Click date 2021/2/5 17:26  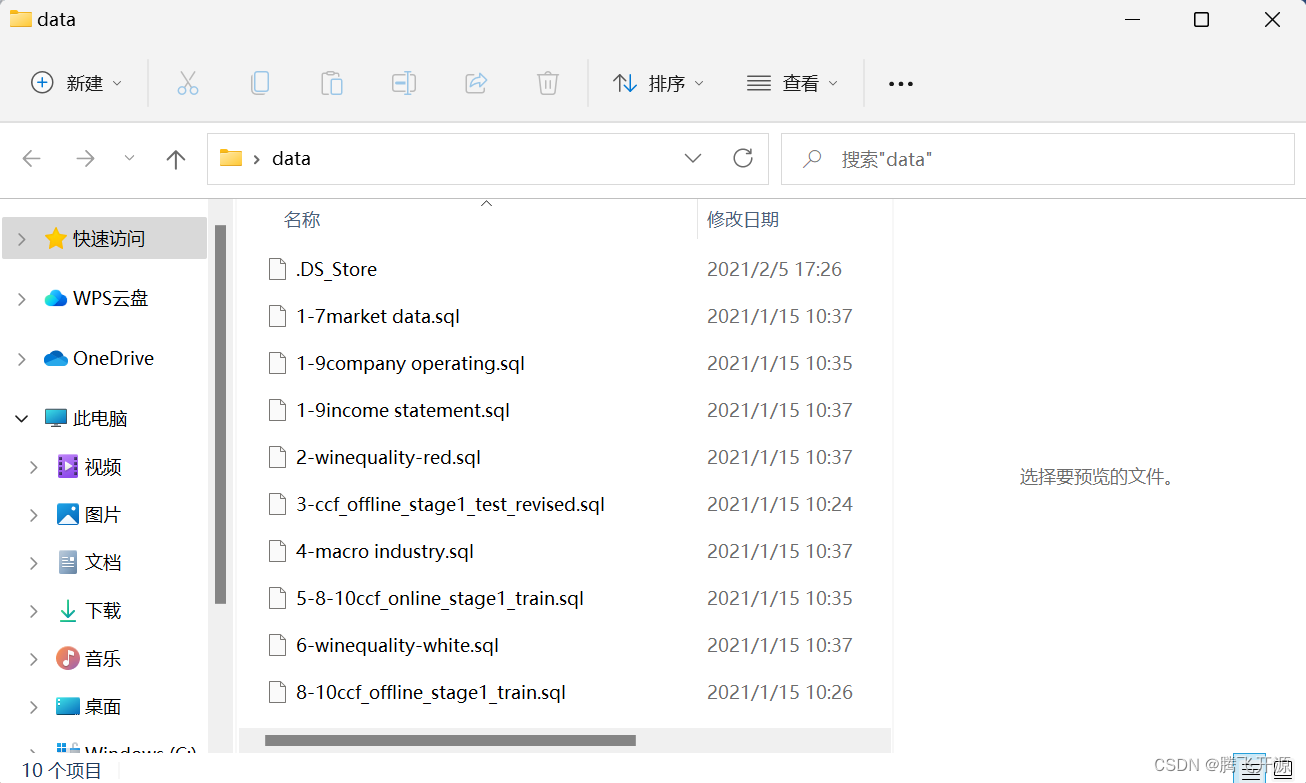point(774,269)
